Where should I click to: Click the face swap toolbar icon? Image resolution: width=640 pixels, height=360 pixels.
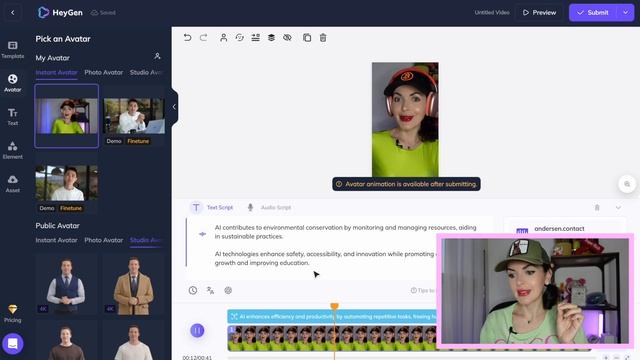tap(240, 38)
